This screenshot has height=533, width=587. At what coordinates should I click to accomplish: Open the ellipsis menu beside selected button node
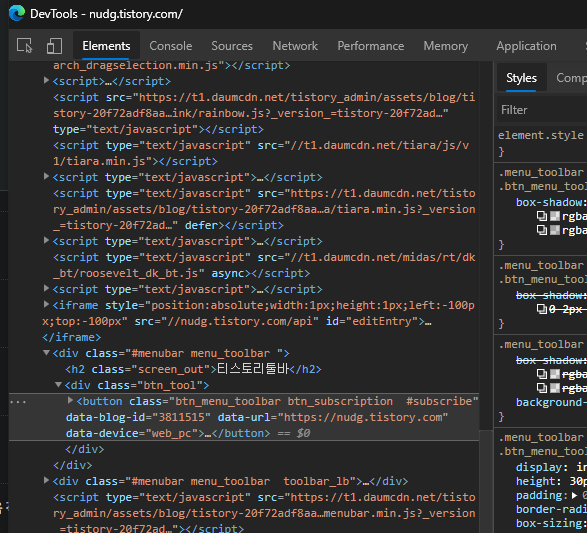[18, 402]
